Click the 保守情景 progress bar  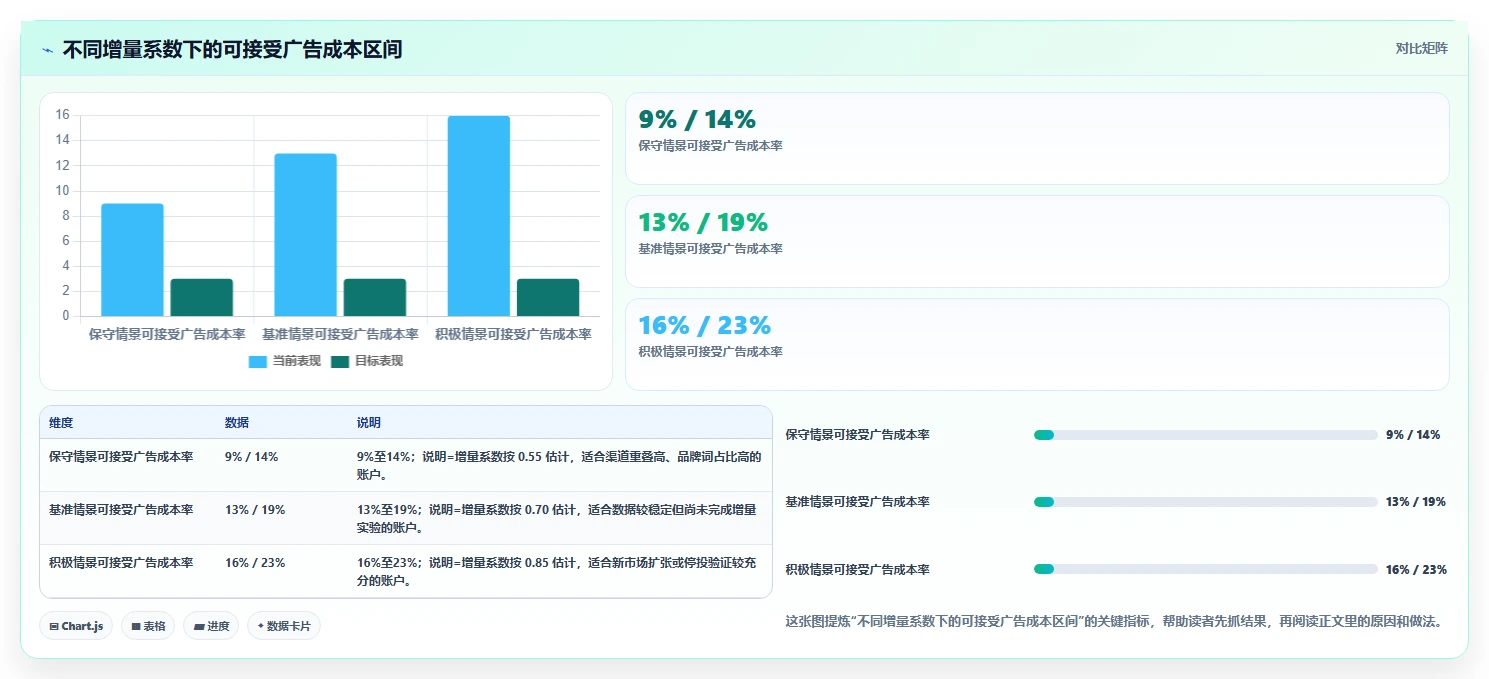coord(1206,435)
